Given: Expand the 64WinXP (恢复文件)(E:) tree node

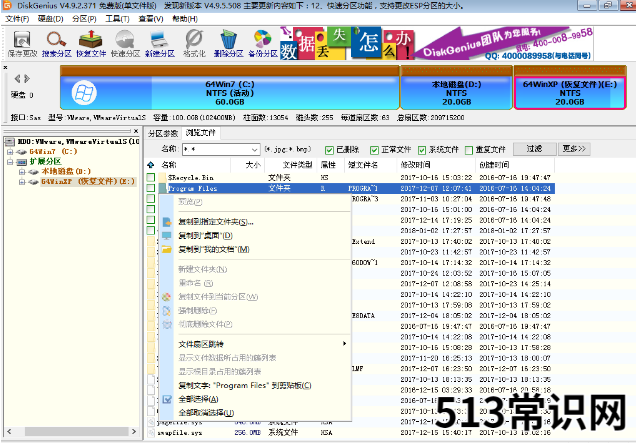Looking at the screenshot, I should point(22,182).
